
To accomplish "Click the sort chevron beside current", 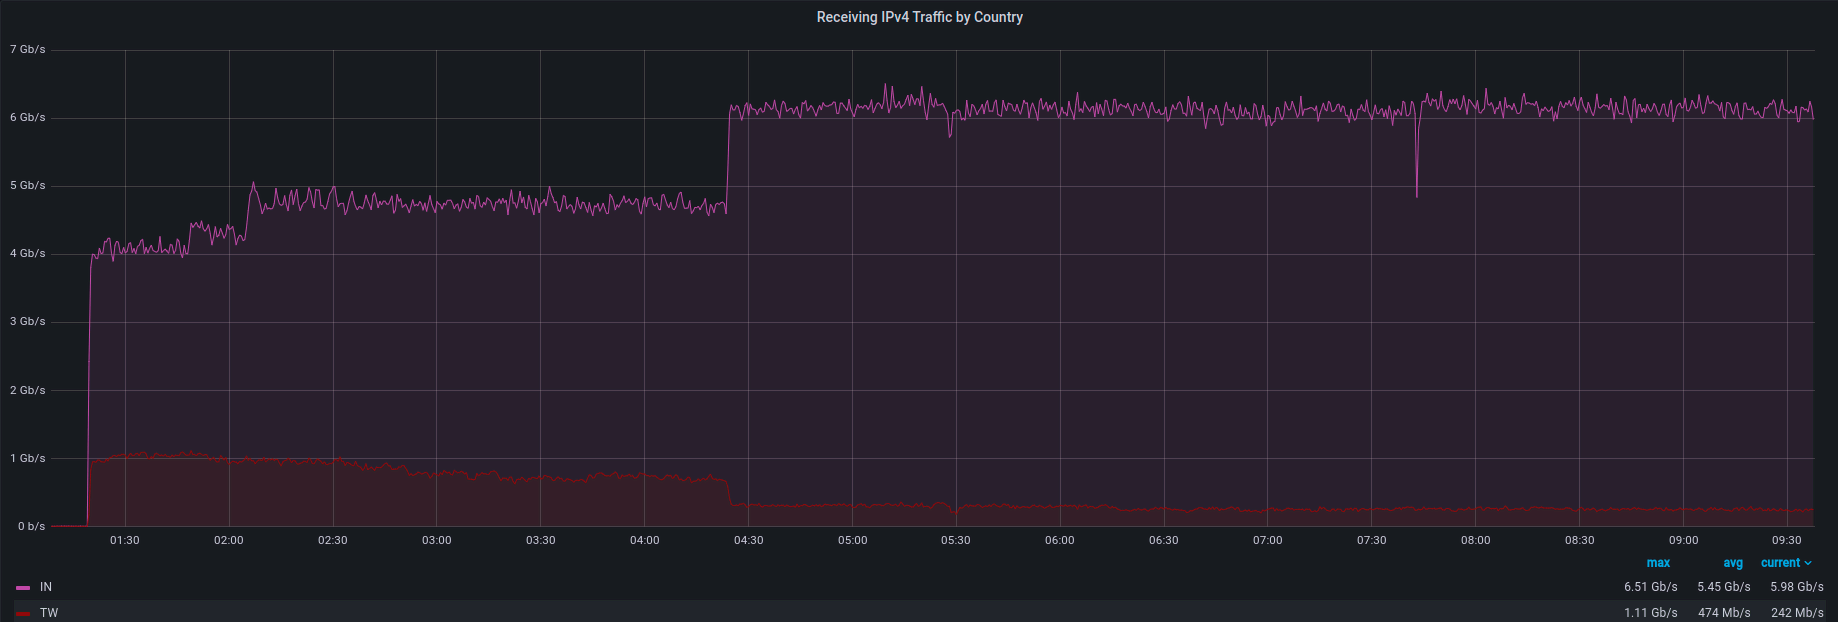I will 1808,563.
